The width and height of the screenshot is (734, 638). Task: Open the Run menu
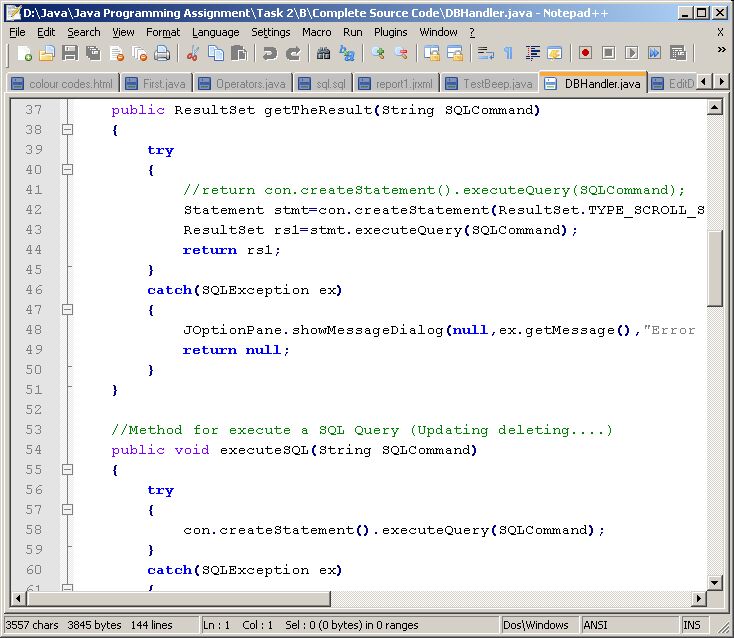352,32
